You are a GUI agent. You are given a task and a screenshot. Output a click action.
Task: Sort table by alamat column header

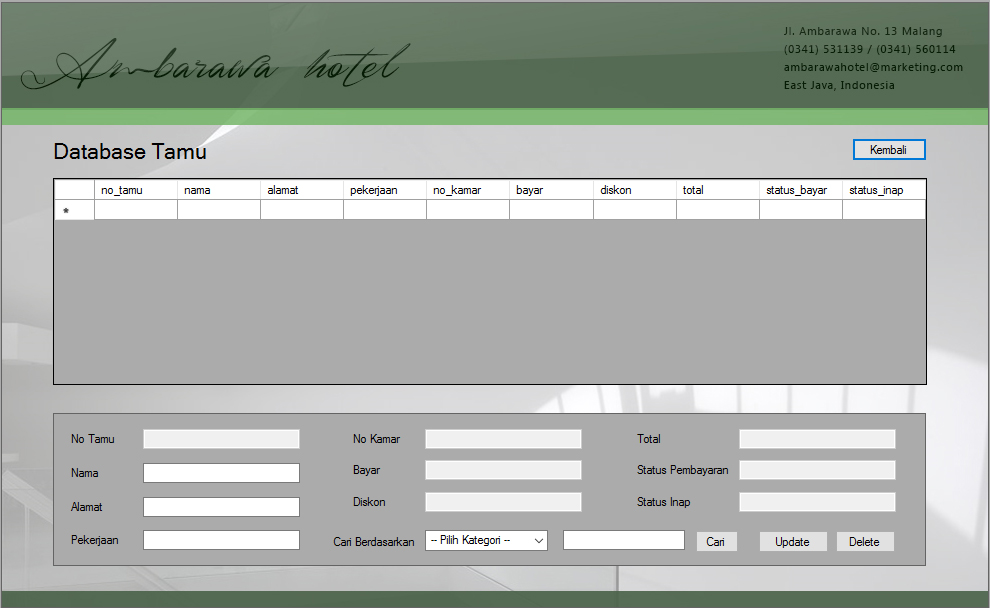point(302,190)
